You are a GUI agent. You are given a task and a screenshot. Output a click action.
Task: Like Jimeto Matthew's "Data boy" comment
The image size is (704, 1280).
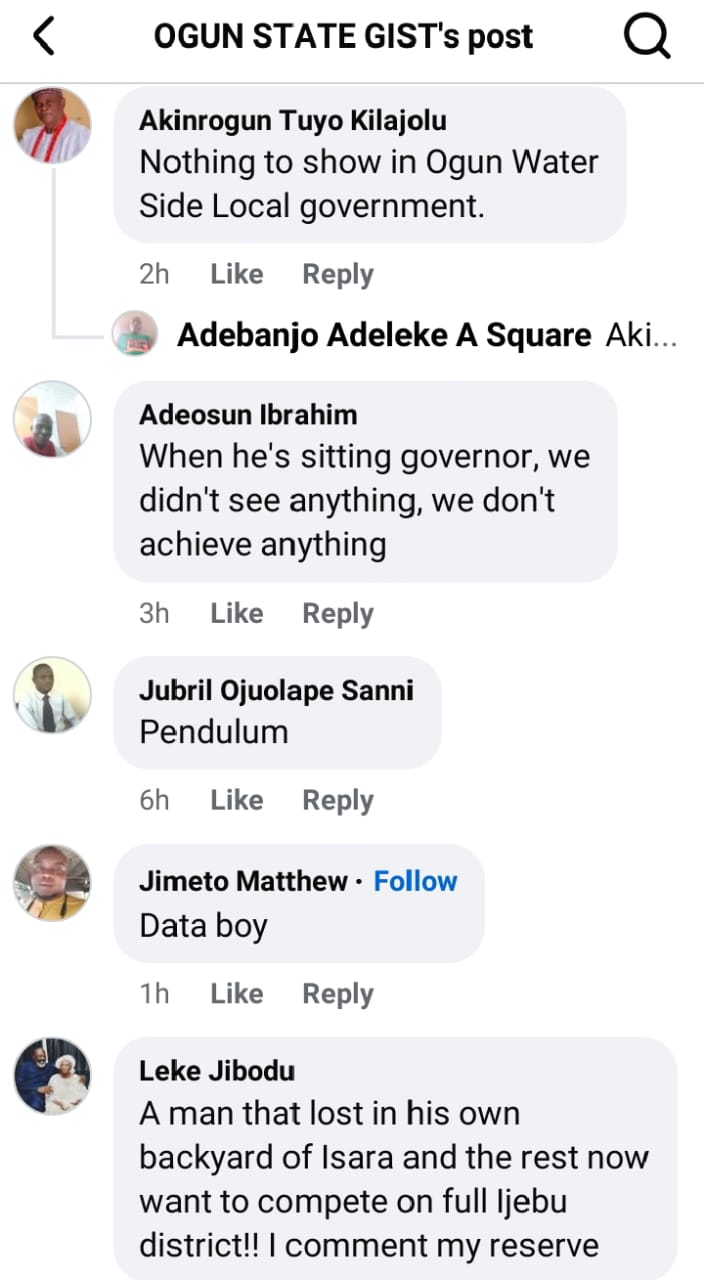tap(236, 994)
